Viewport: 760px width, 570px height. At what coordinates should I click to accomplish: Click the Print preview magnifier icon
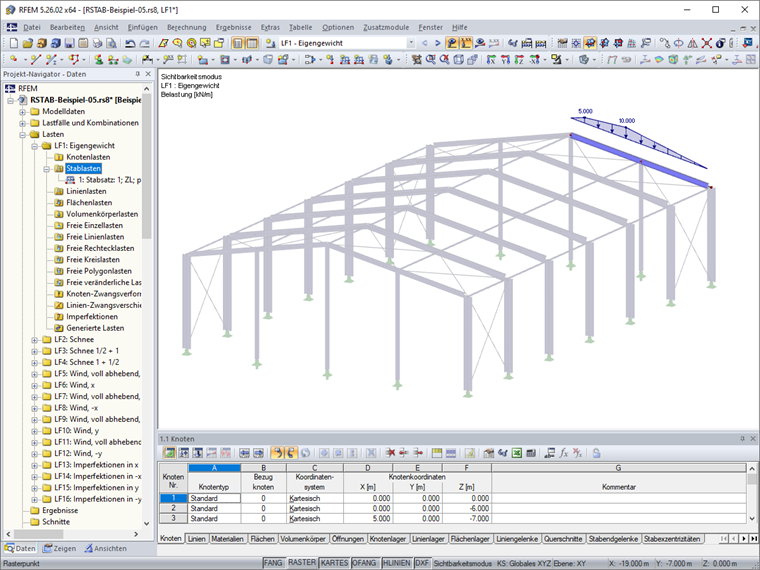(111, 43)
